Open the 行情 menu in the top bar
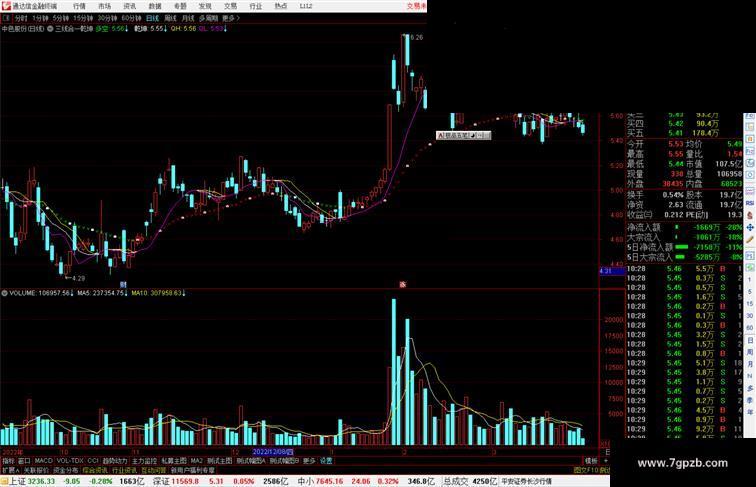Screen dimensions: 756x487 coord(80,6)
